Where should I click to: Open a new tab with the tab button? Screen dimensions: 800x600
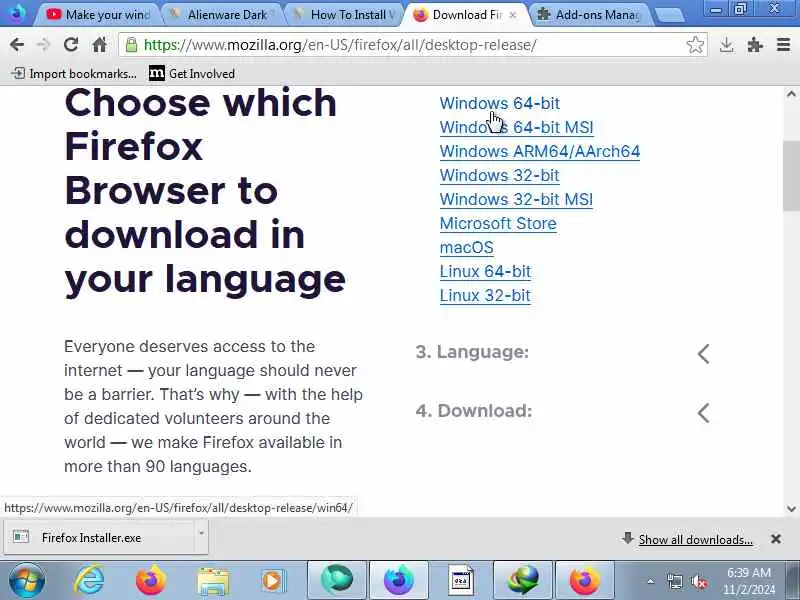pyautogui.click(x=669, y=15)
